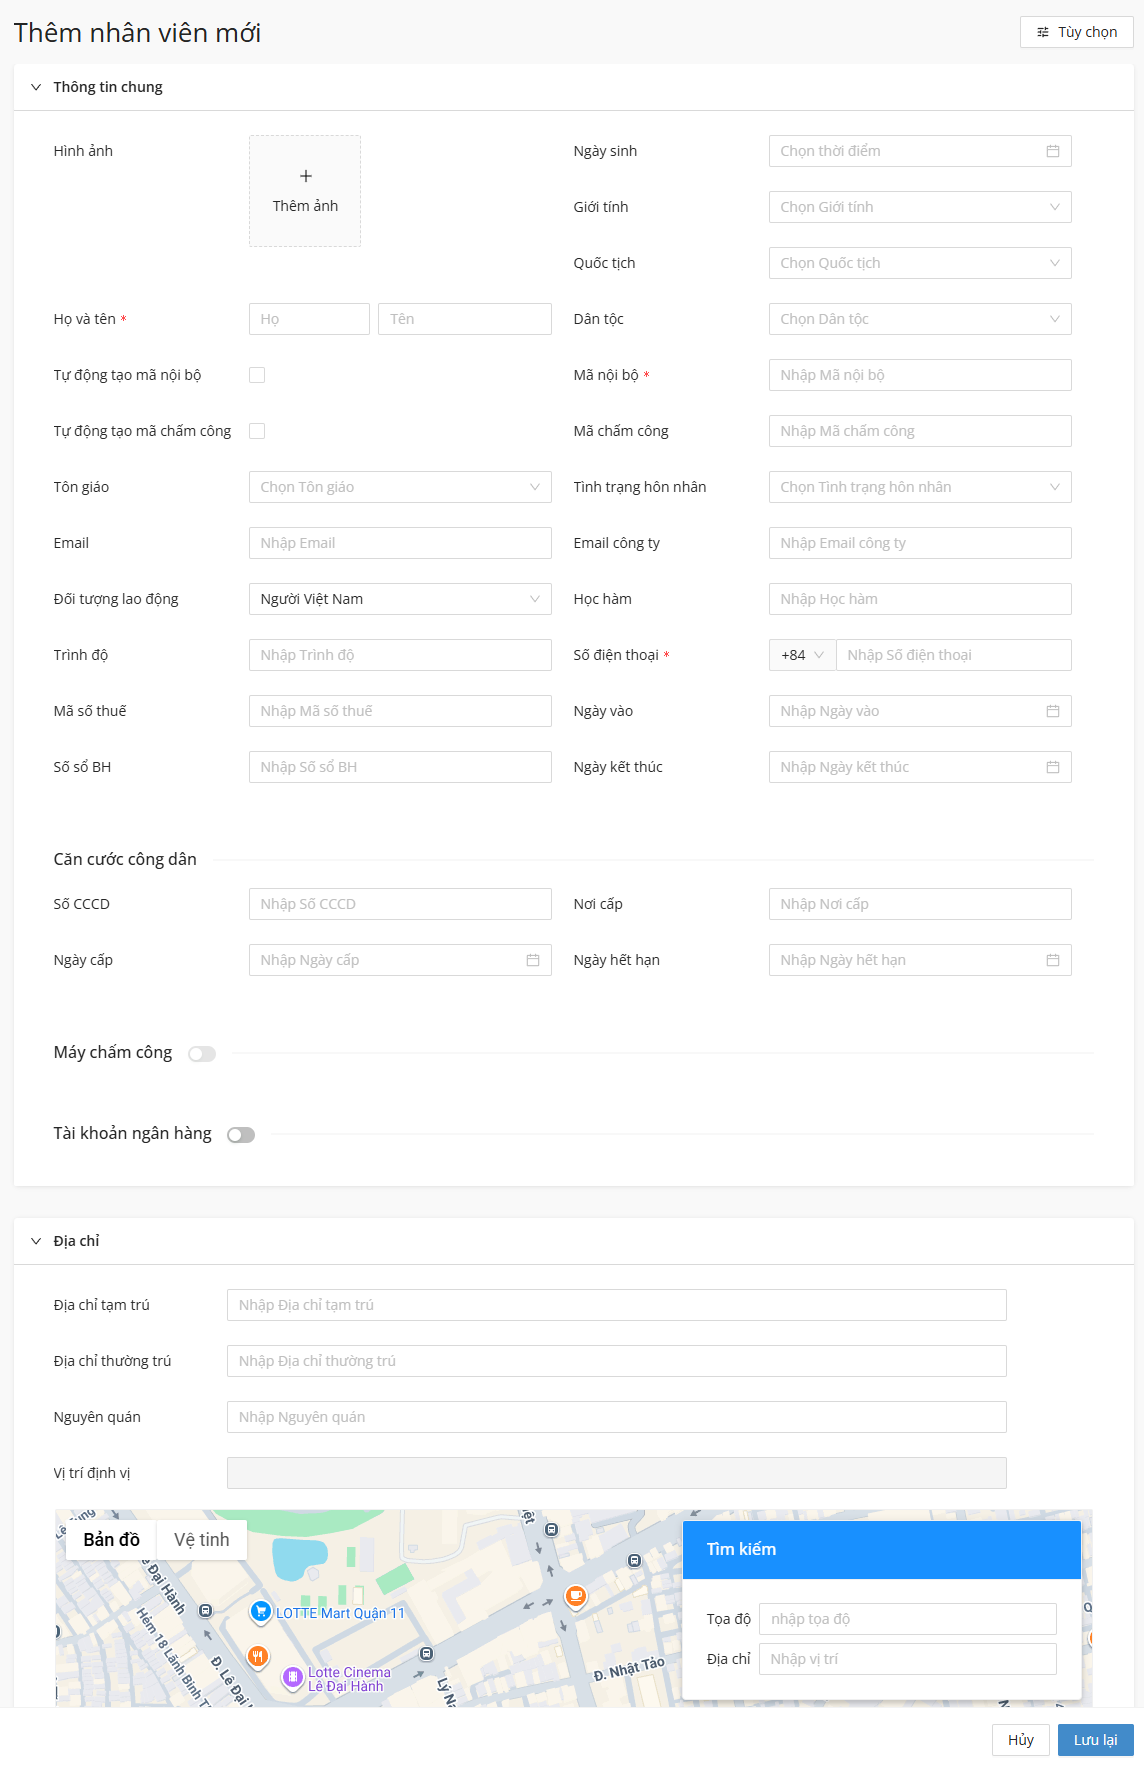The image size is (1144, 1766).
Task: Click the Lotte Cinema Lê Đại Hành marker
Action: [x=292, y=1677]
